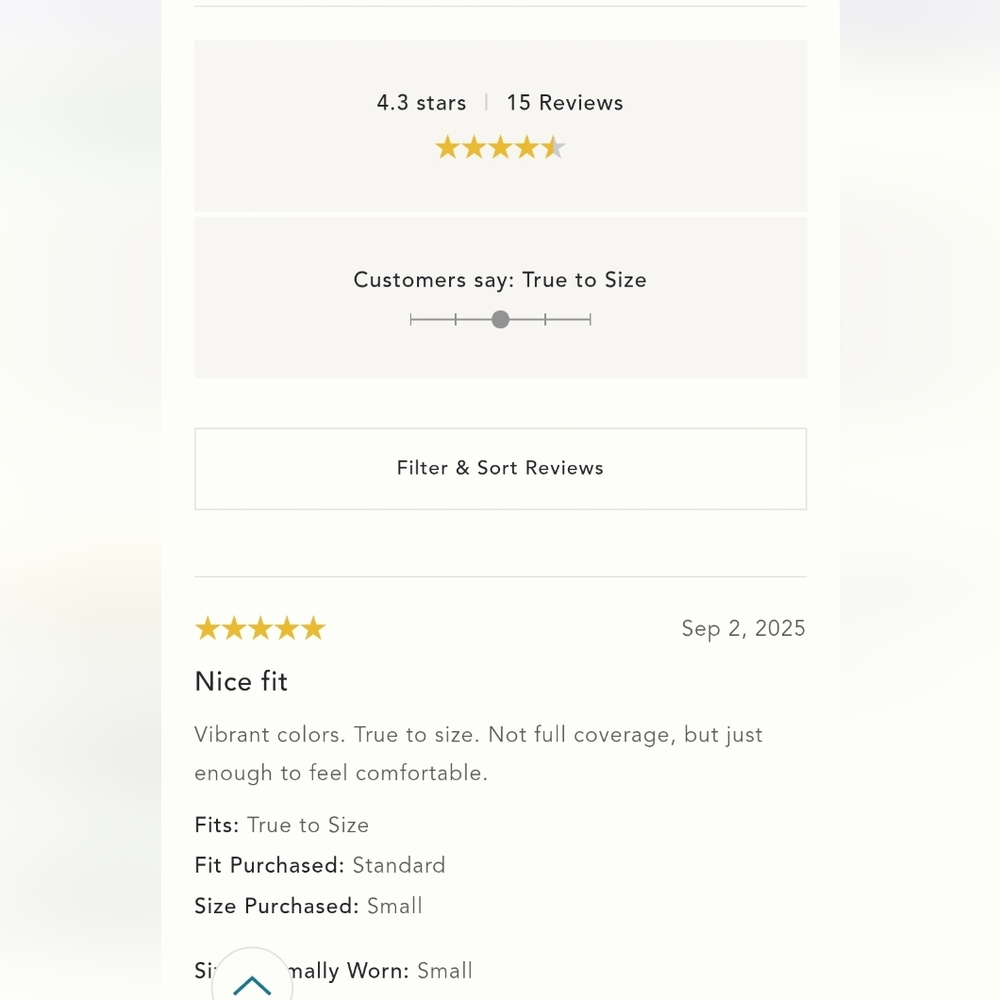The image size is (1000, 1000).
Task: Select the third star in overall rating
Action: pos(500,148)
